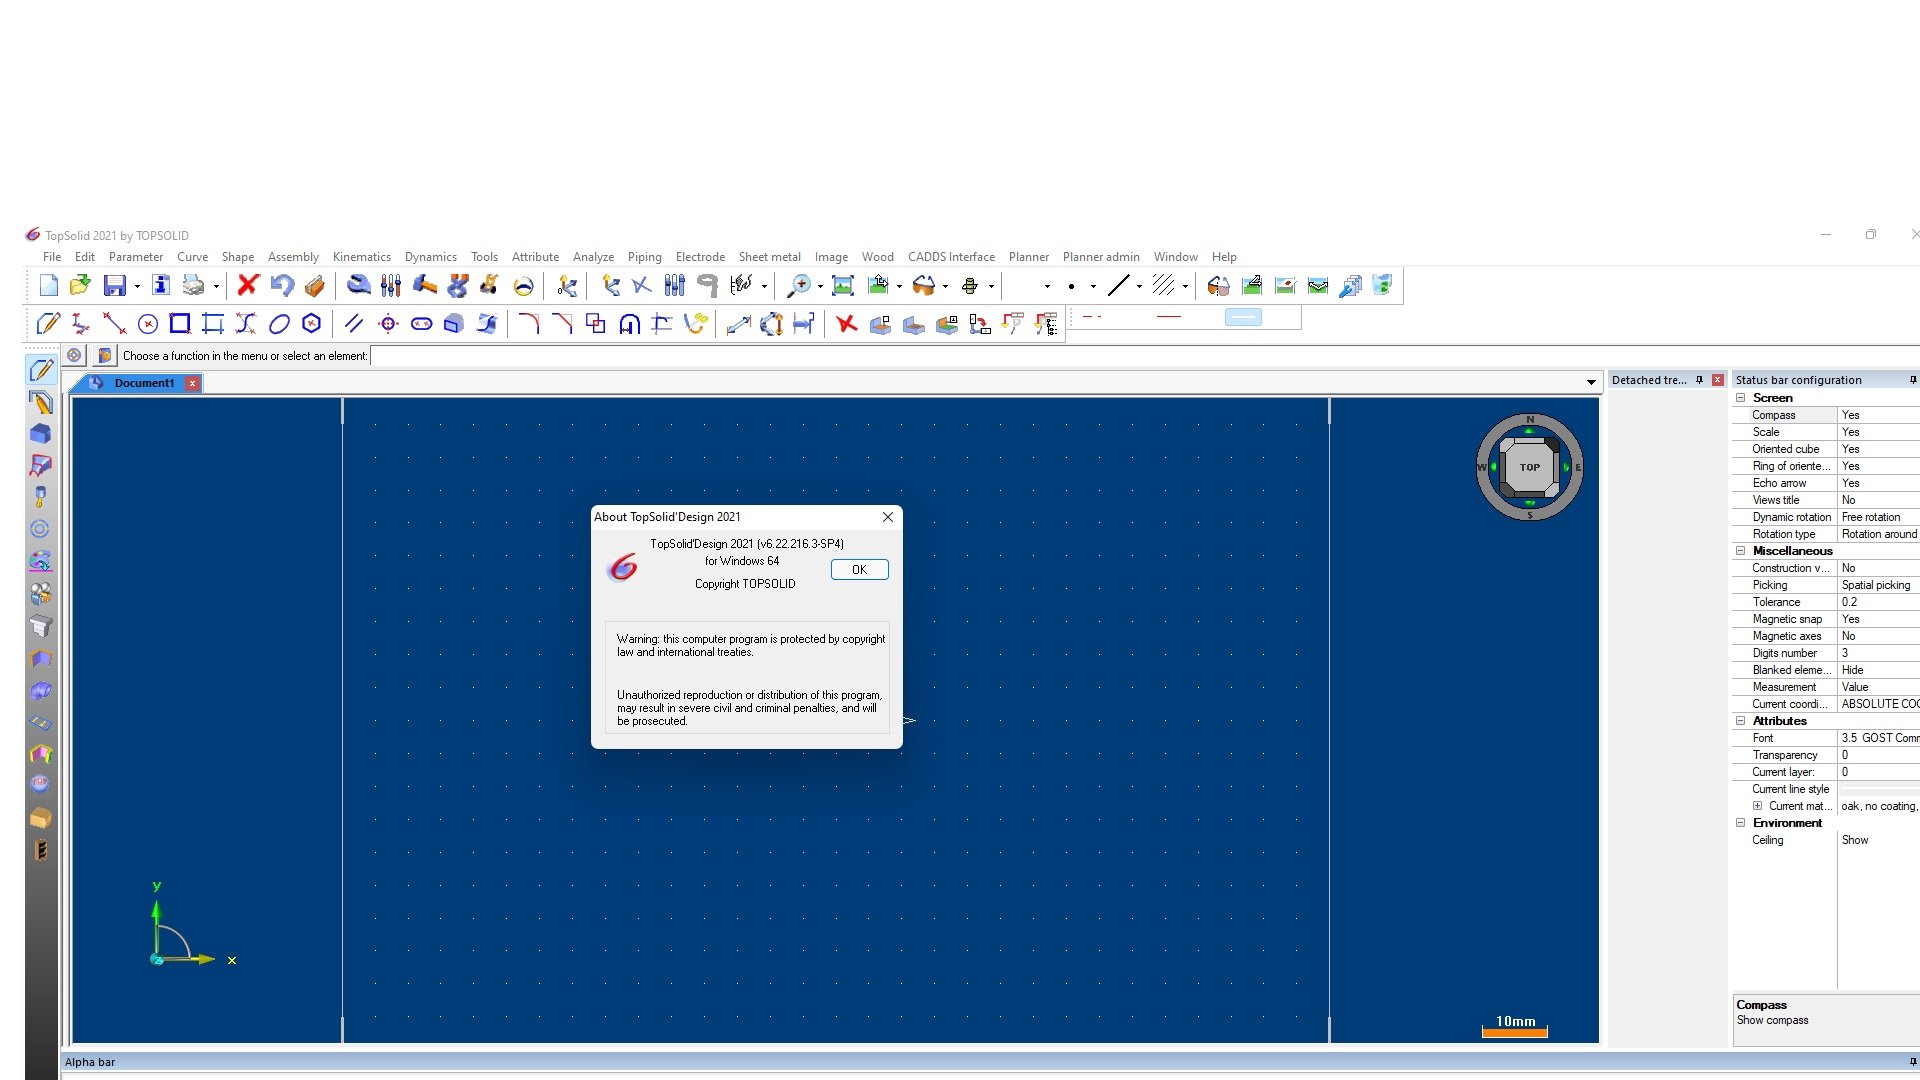
Task: Choose the Chamfer corner tool
Action: pos(562,323)
